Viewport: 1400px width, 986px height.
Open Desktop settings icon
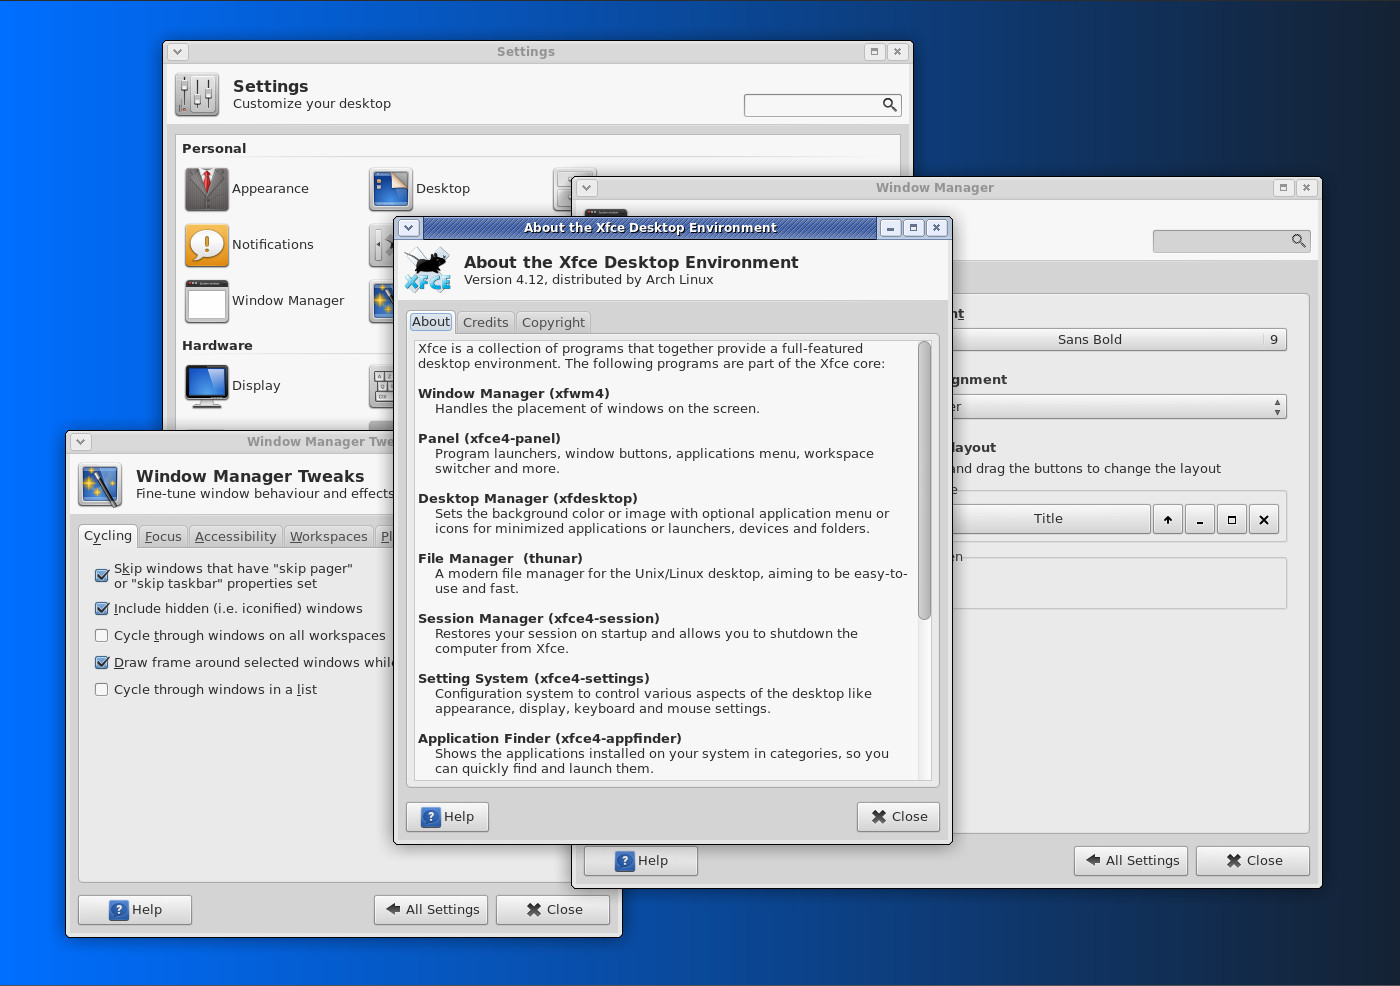pyautogui.click(x=391, y=189)
